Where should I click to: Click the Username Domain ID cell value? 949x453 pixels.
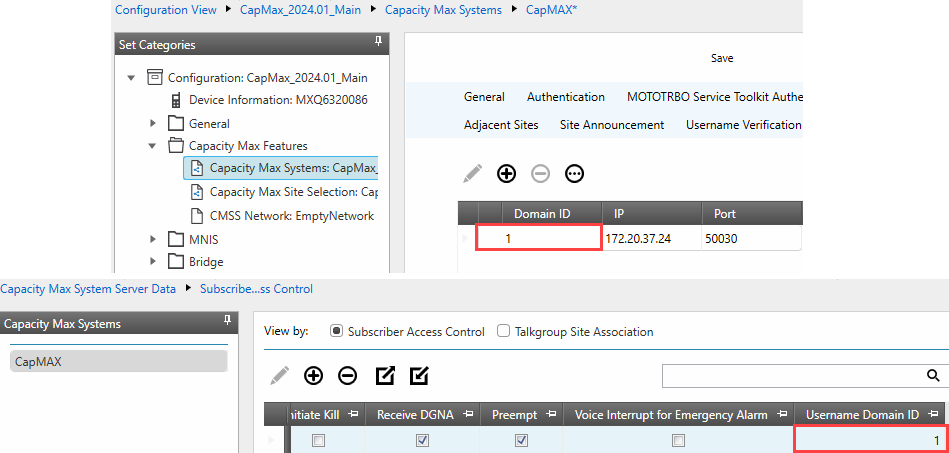pos(870,441)
